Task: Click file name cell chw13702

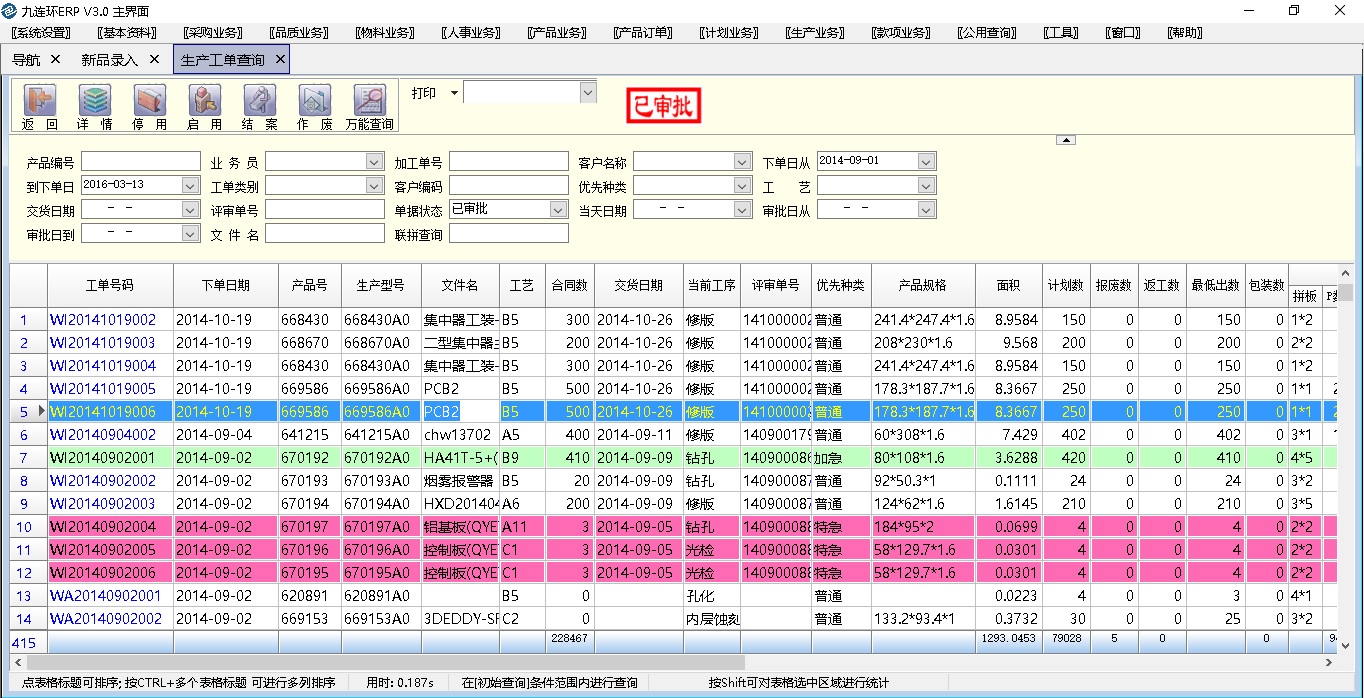Action: (x=458, y=435)
